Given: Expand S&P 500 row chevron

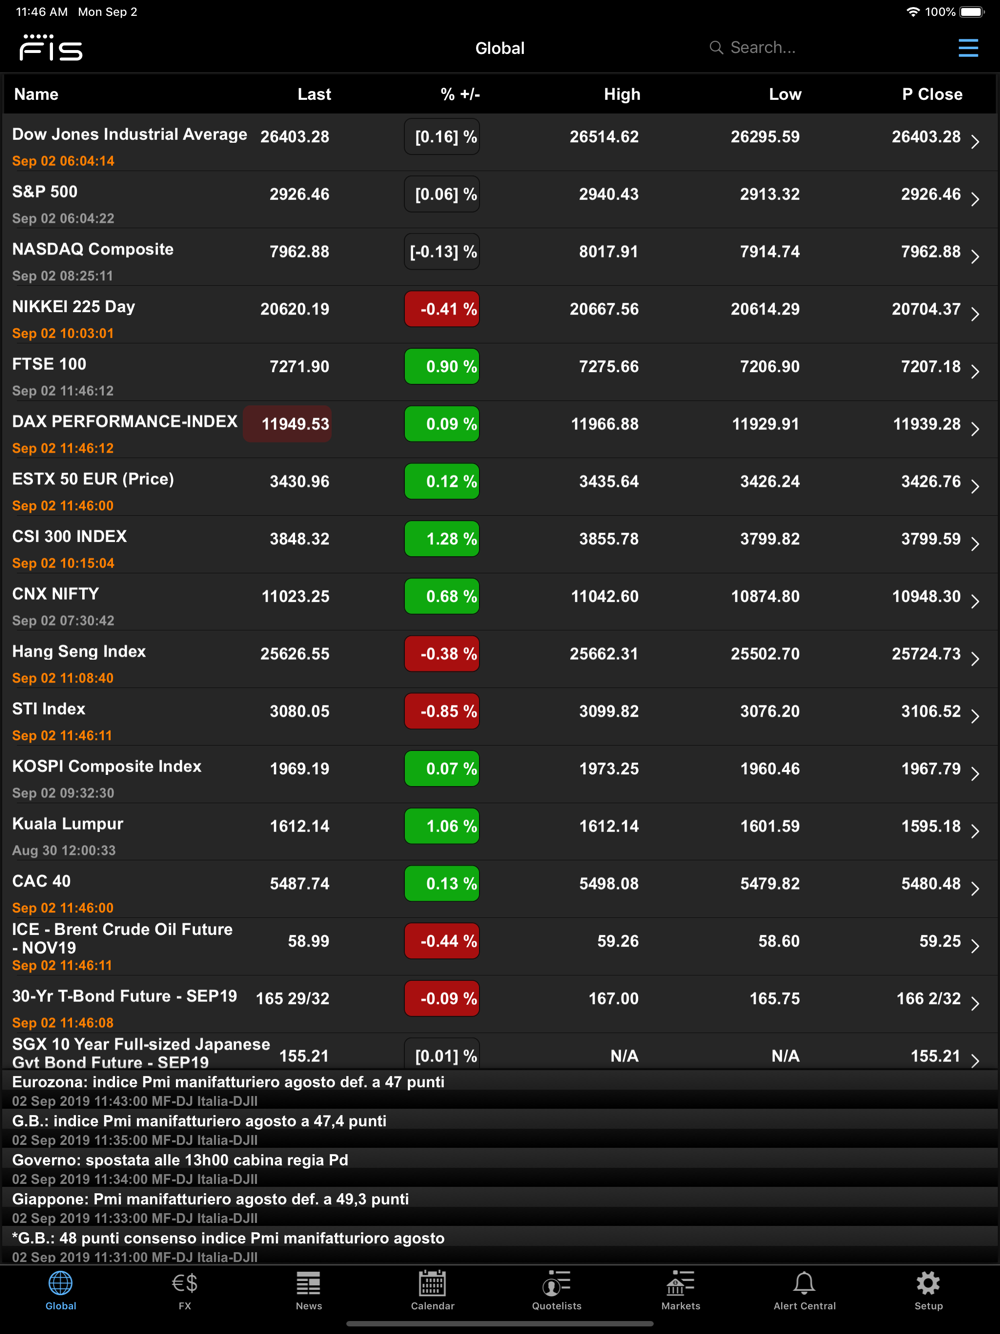Looking at the screenshot, I should point(975,199).
